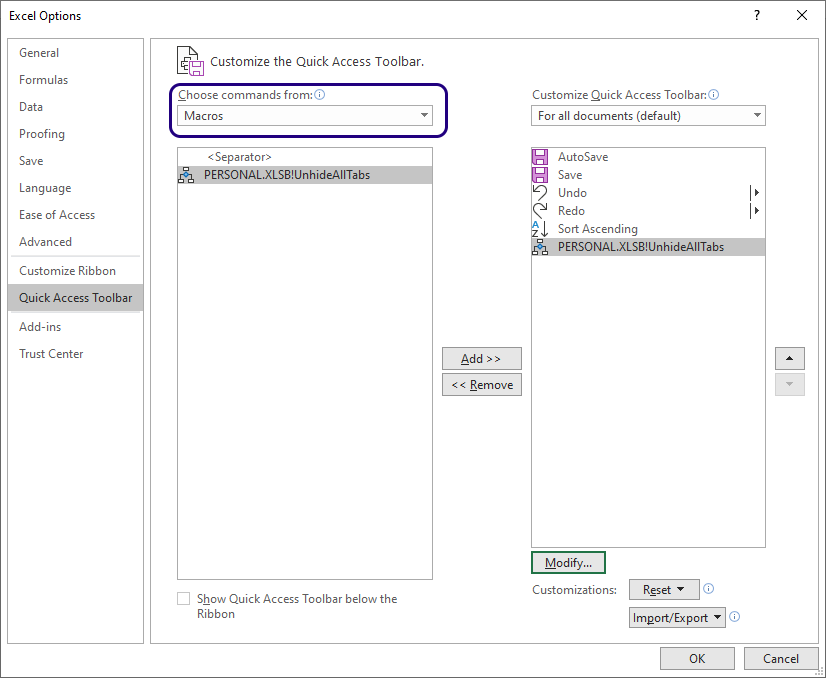The image size is (826, 678).
Task: Select the AutoSave entry text
Action: coord(583,157)
